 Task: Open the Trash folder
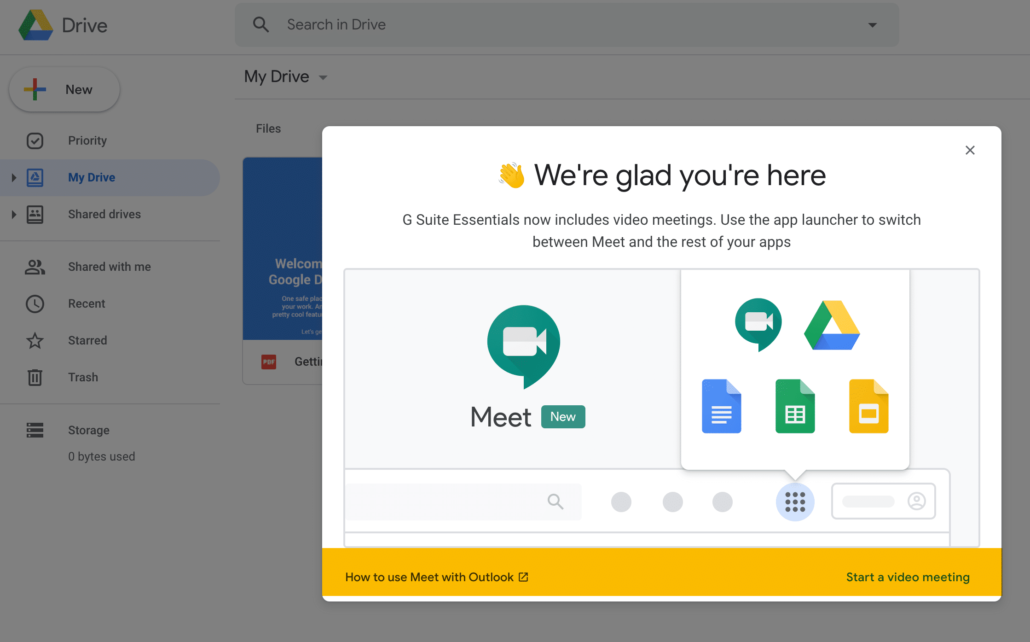83,377
